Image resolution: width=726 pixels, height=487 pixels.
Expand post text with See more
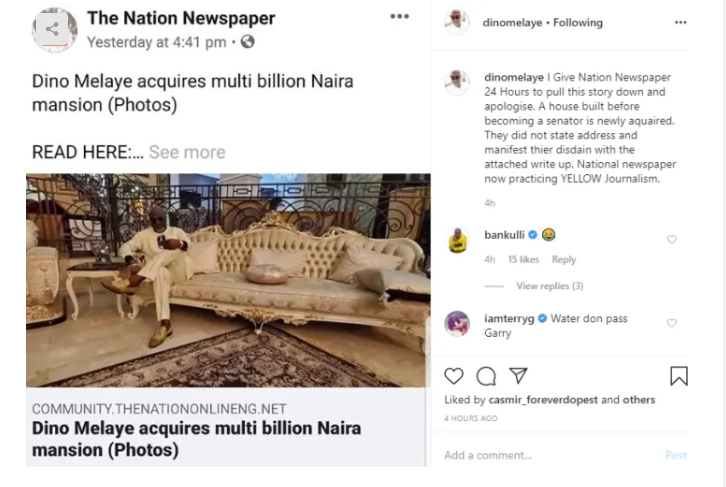tap(187, 152)
